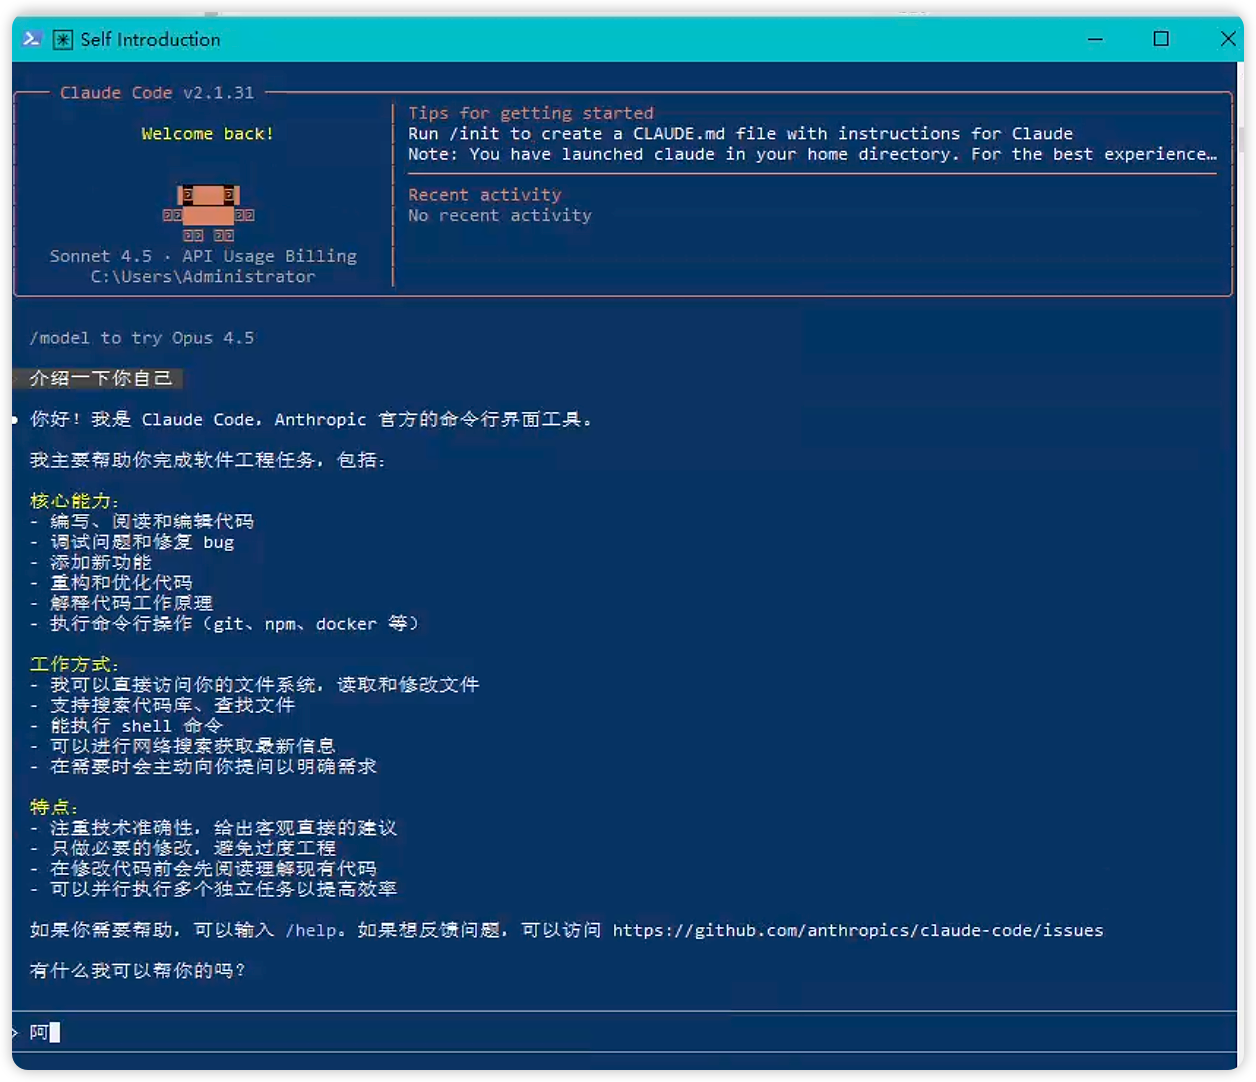The height and width of the screenshot is (1082, 1256).
Task: Open the github.com/anthropics/claude-code/issues link
Action: pyautogui.click(x=858, y=930)
